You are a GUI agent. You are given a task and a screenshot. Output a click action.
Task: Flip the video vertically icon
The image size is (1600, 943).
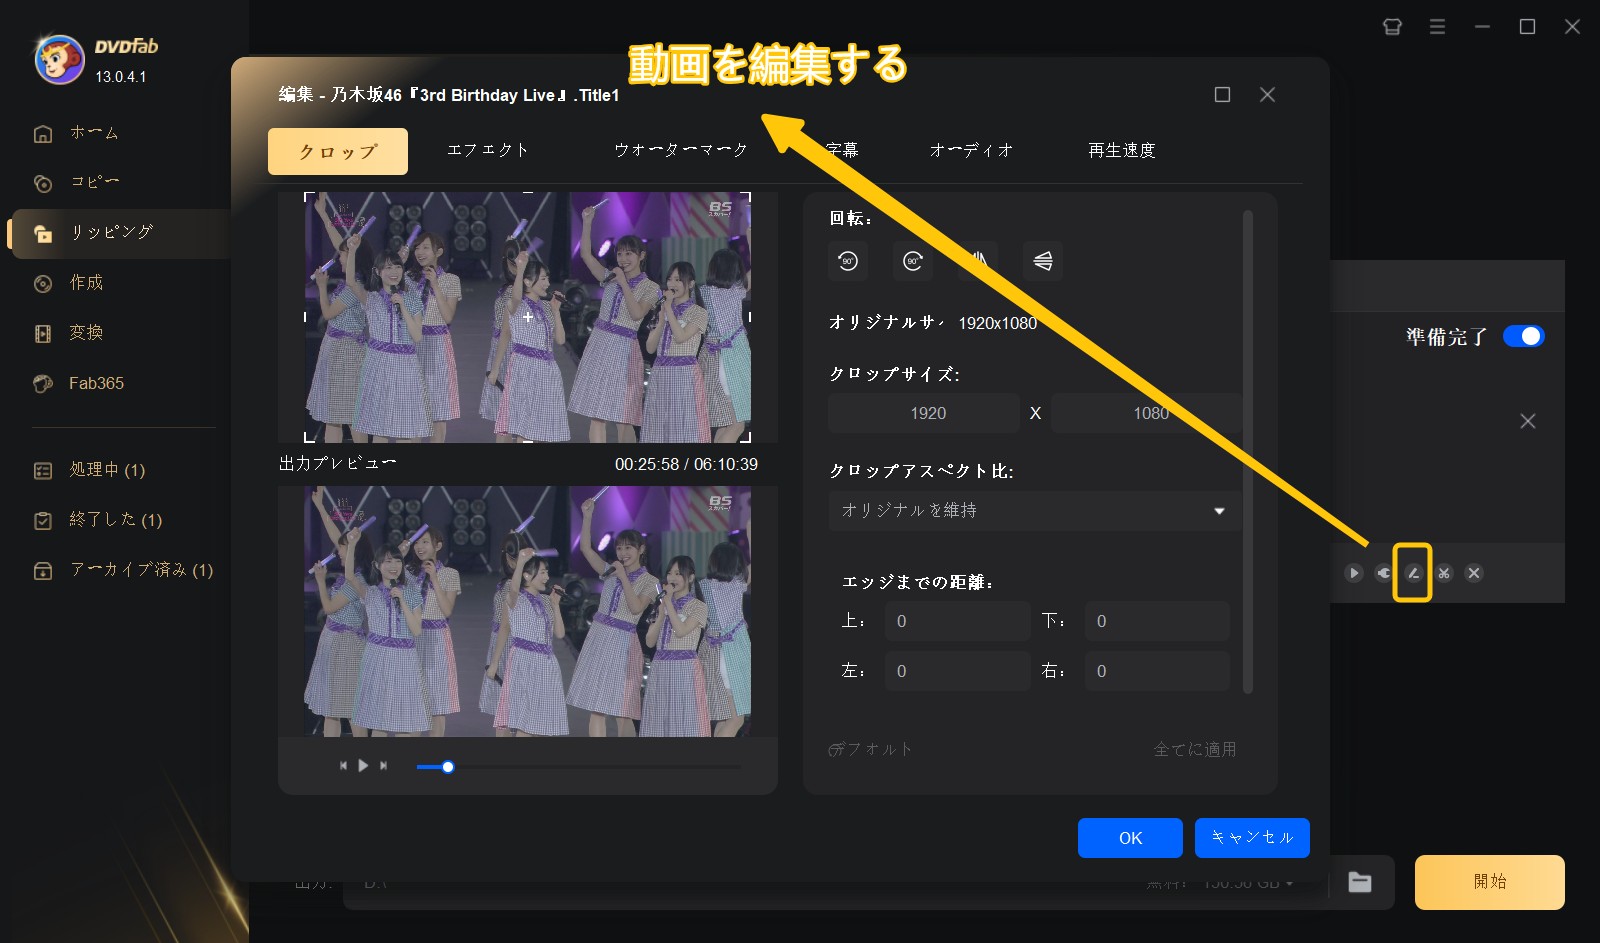1043,261
